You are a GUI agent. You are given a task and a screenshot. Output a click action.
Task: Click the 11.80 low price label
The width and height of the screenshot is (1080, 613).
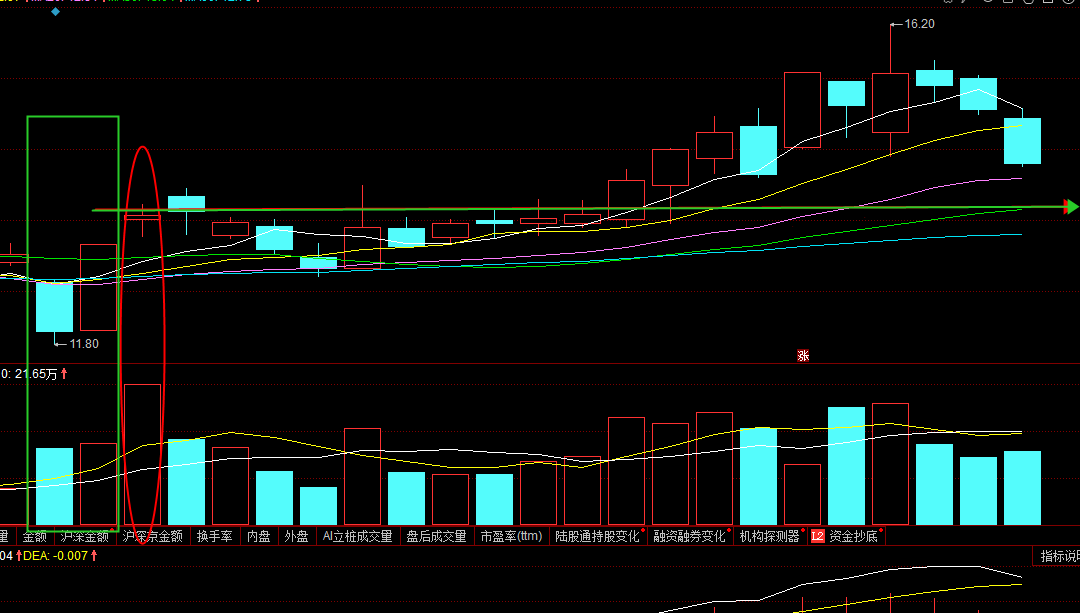[x=84, y=344]
